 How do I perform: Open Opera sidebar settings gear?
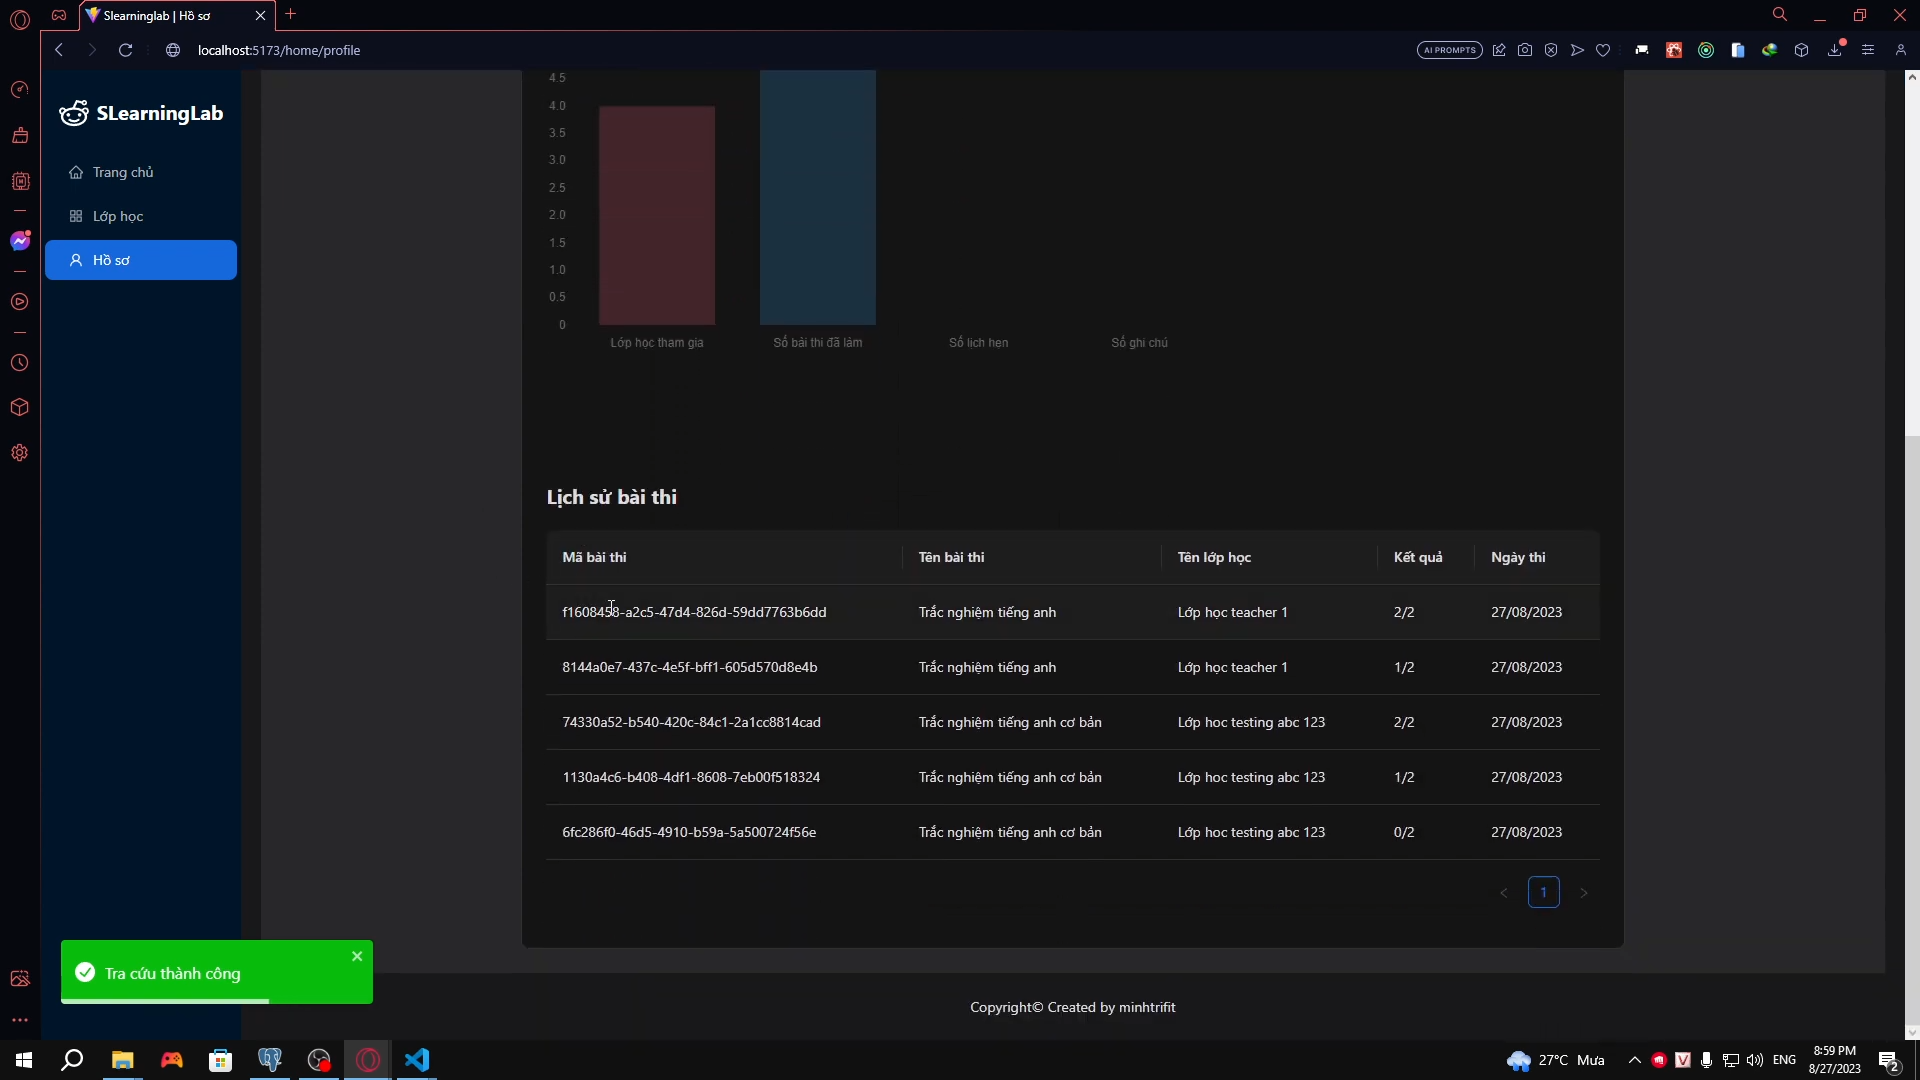pos(20,453)
